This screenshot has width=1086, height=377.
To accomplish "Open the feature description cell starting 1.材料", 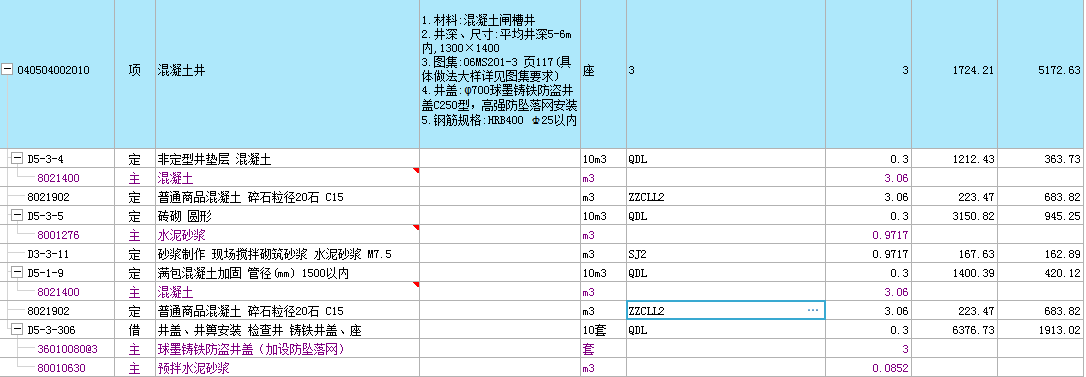I will (499, 74).
